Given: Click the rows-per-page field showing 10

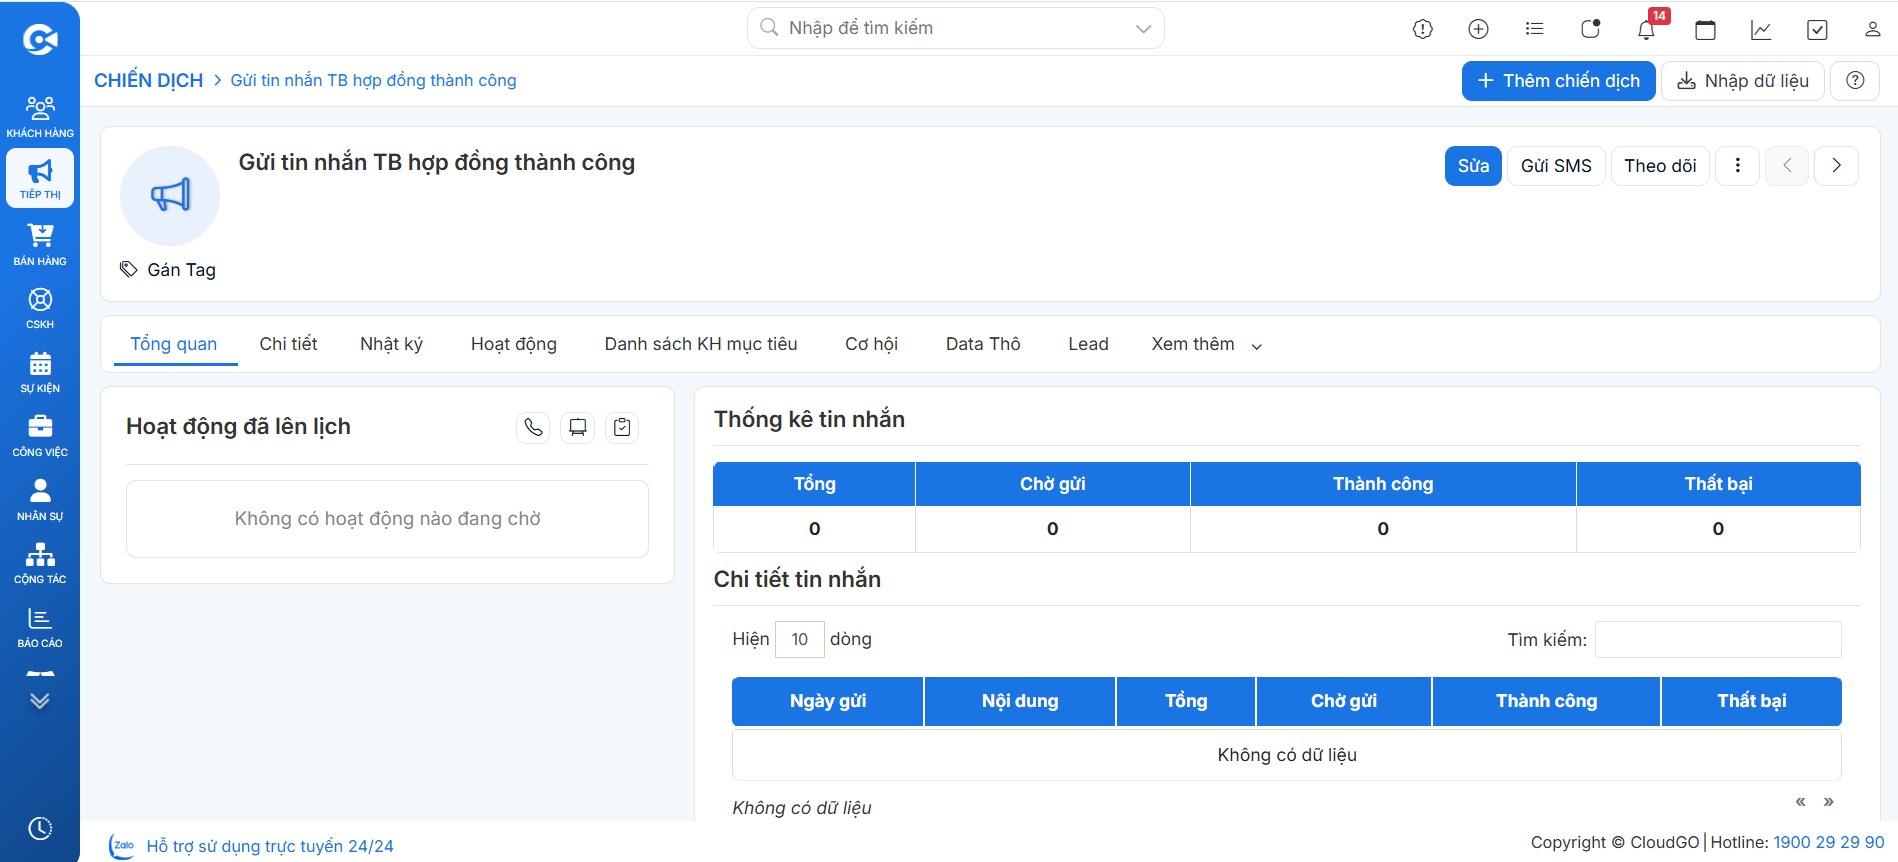Looking at the screenshot, I should (799, 639).
